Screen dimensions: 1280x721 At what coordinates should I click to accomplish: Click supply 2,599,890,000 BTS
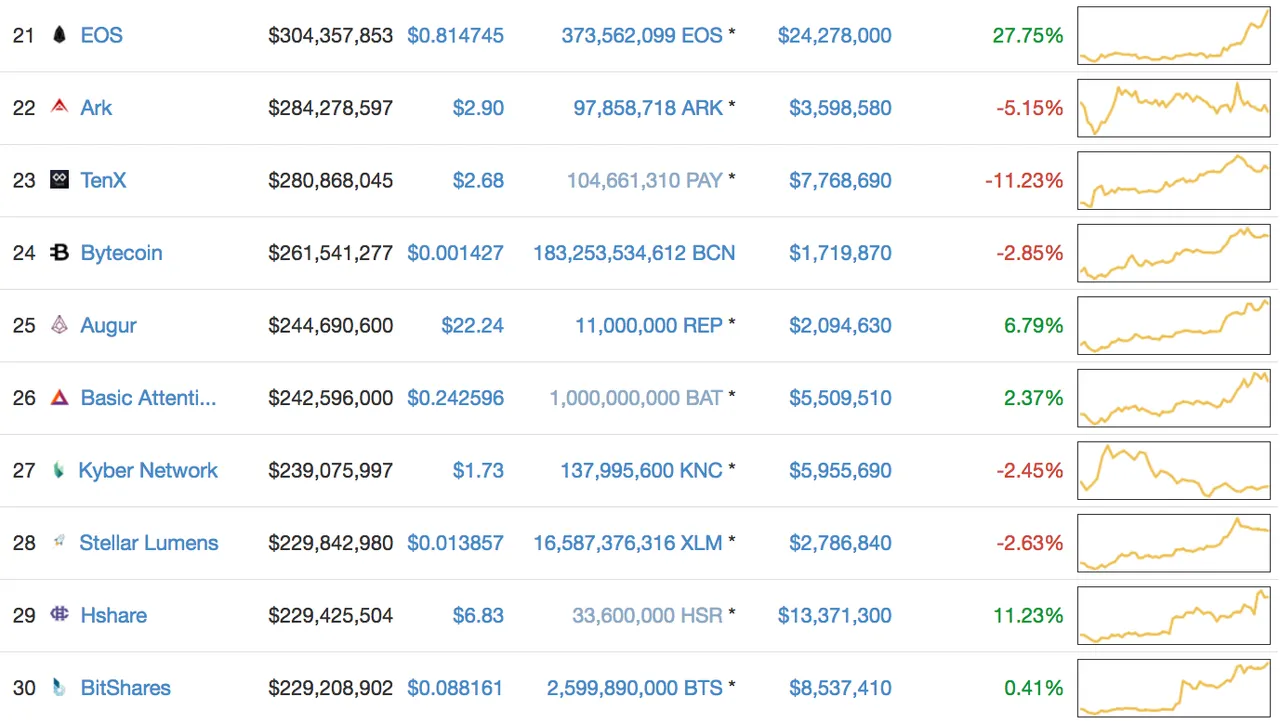pos(635,688)
